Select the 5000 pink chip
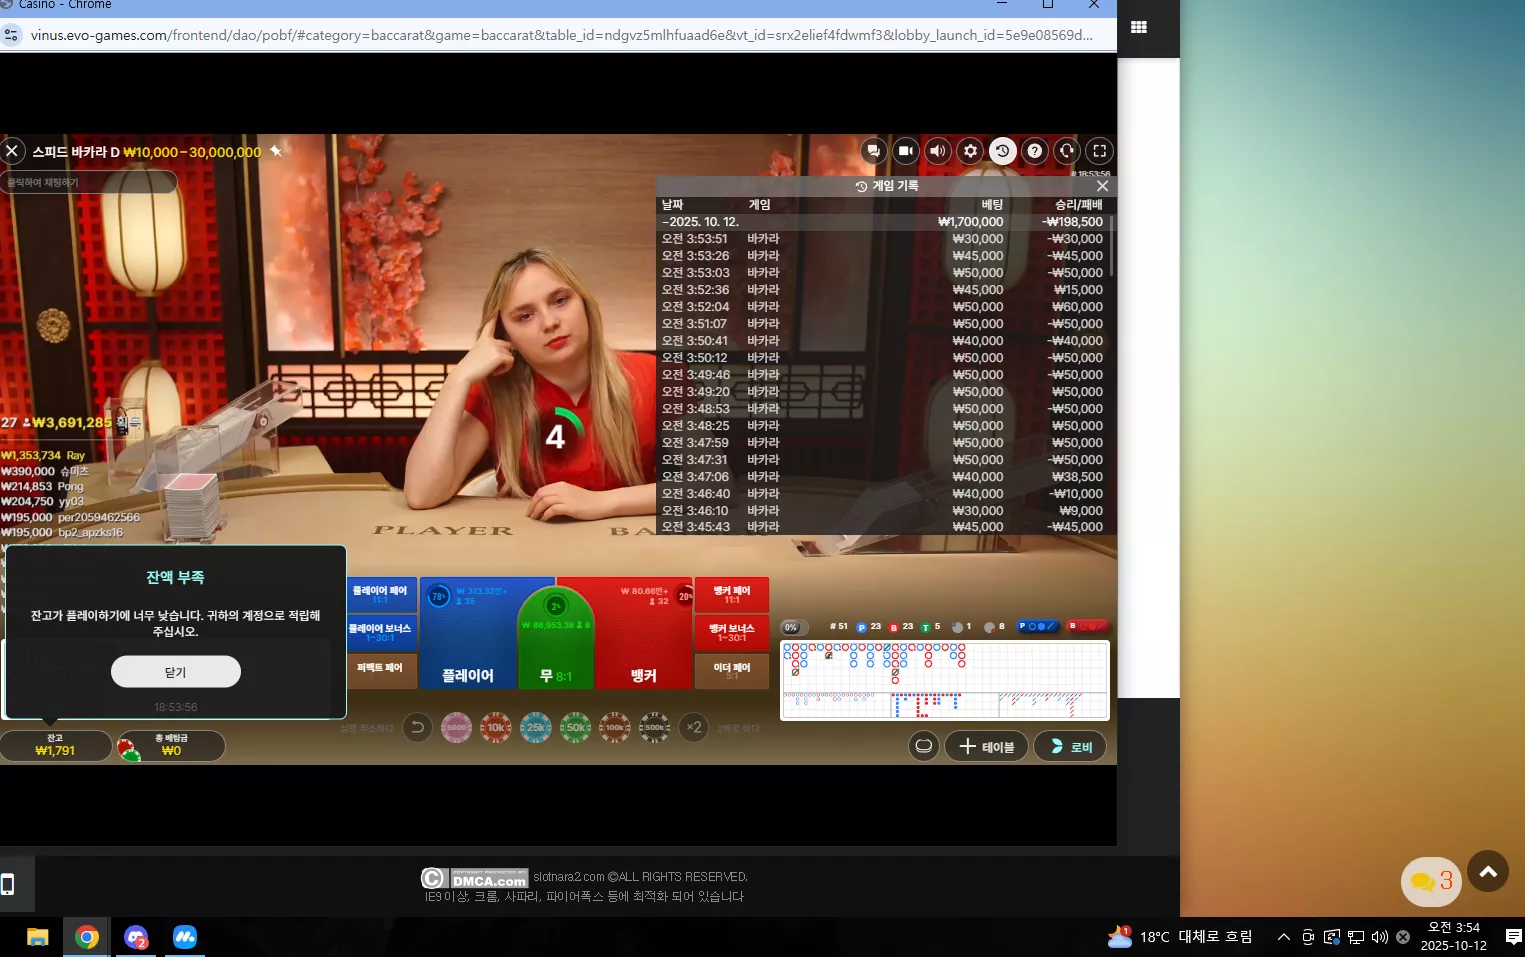 [x=457, y=728]
